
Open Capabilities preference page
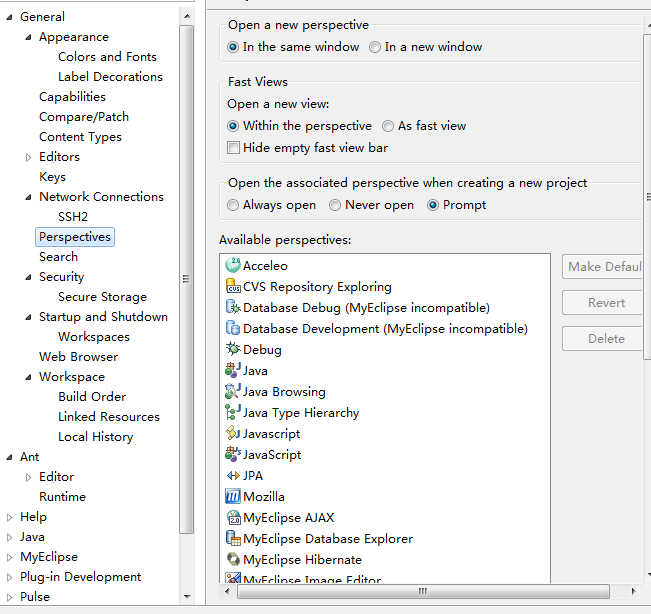pyautogui.click(x=72, y=97)
